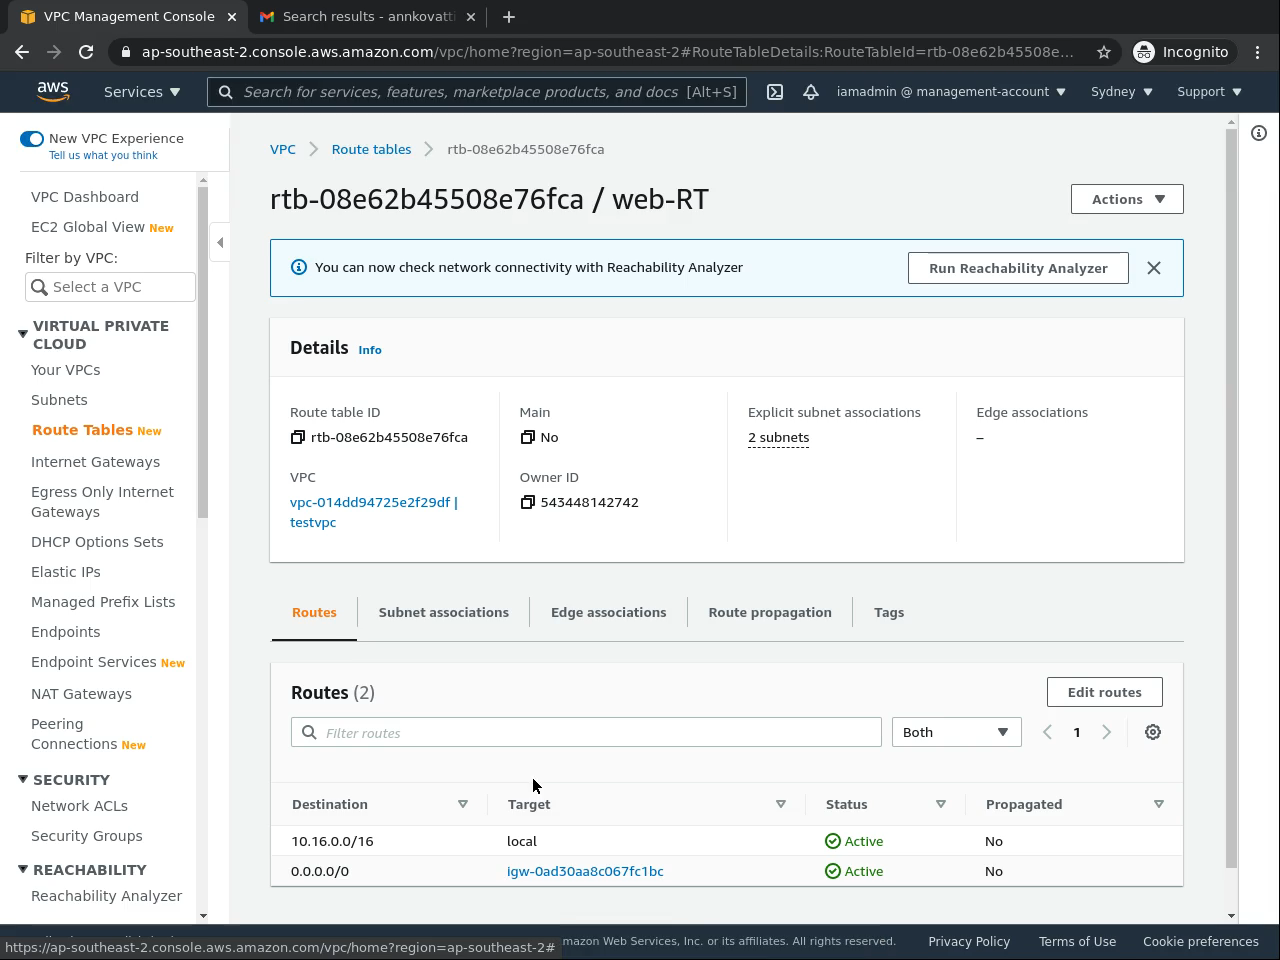The image size is (1280, 960).
Task: Copy the Route table ID
Action: (x=297, y=437)
